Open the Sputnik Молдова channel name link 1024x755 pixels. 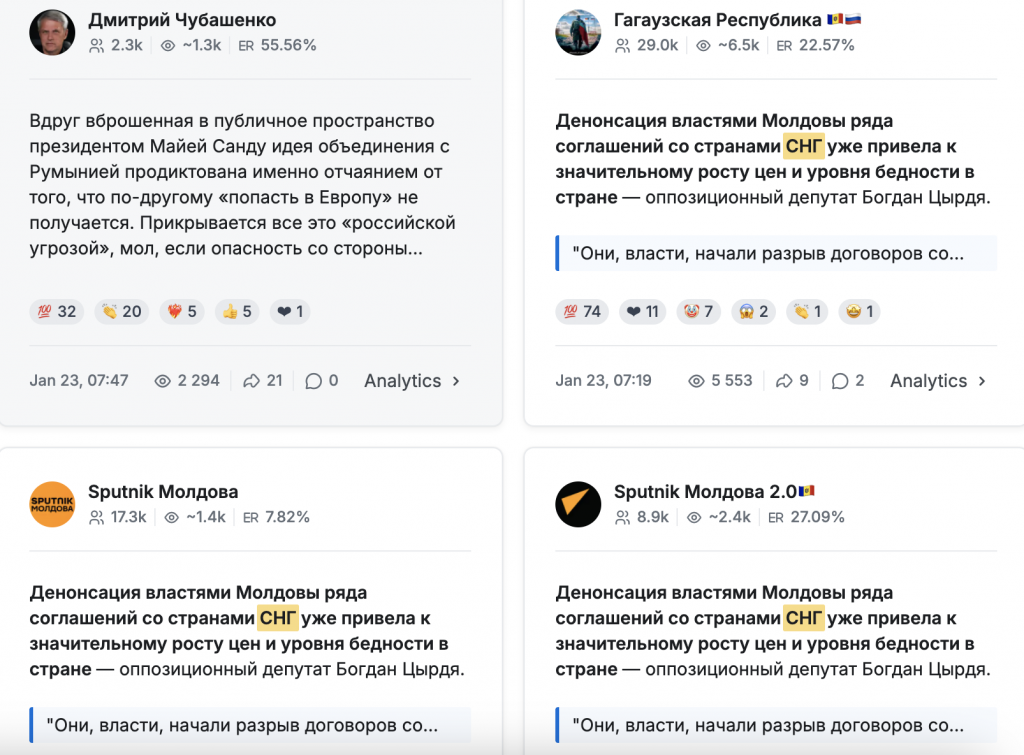163,492
